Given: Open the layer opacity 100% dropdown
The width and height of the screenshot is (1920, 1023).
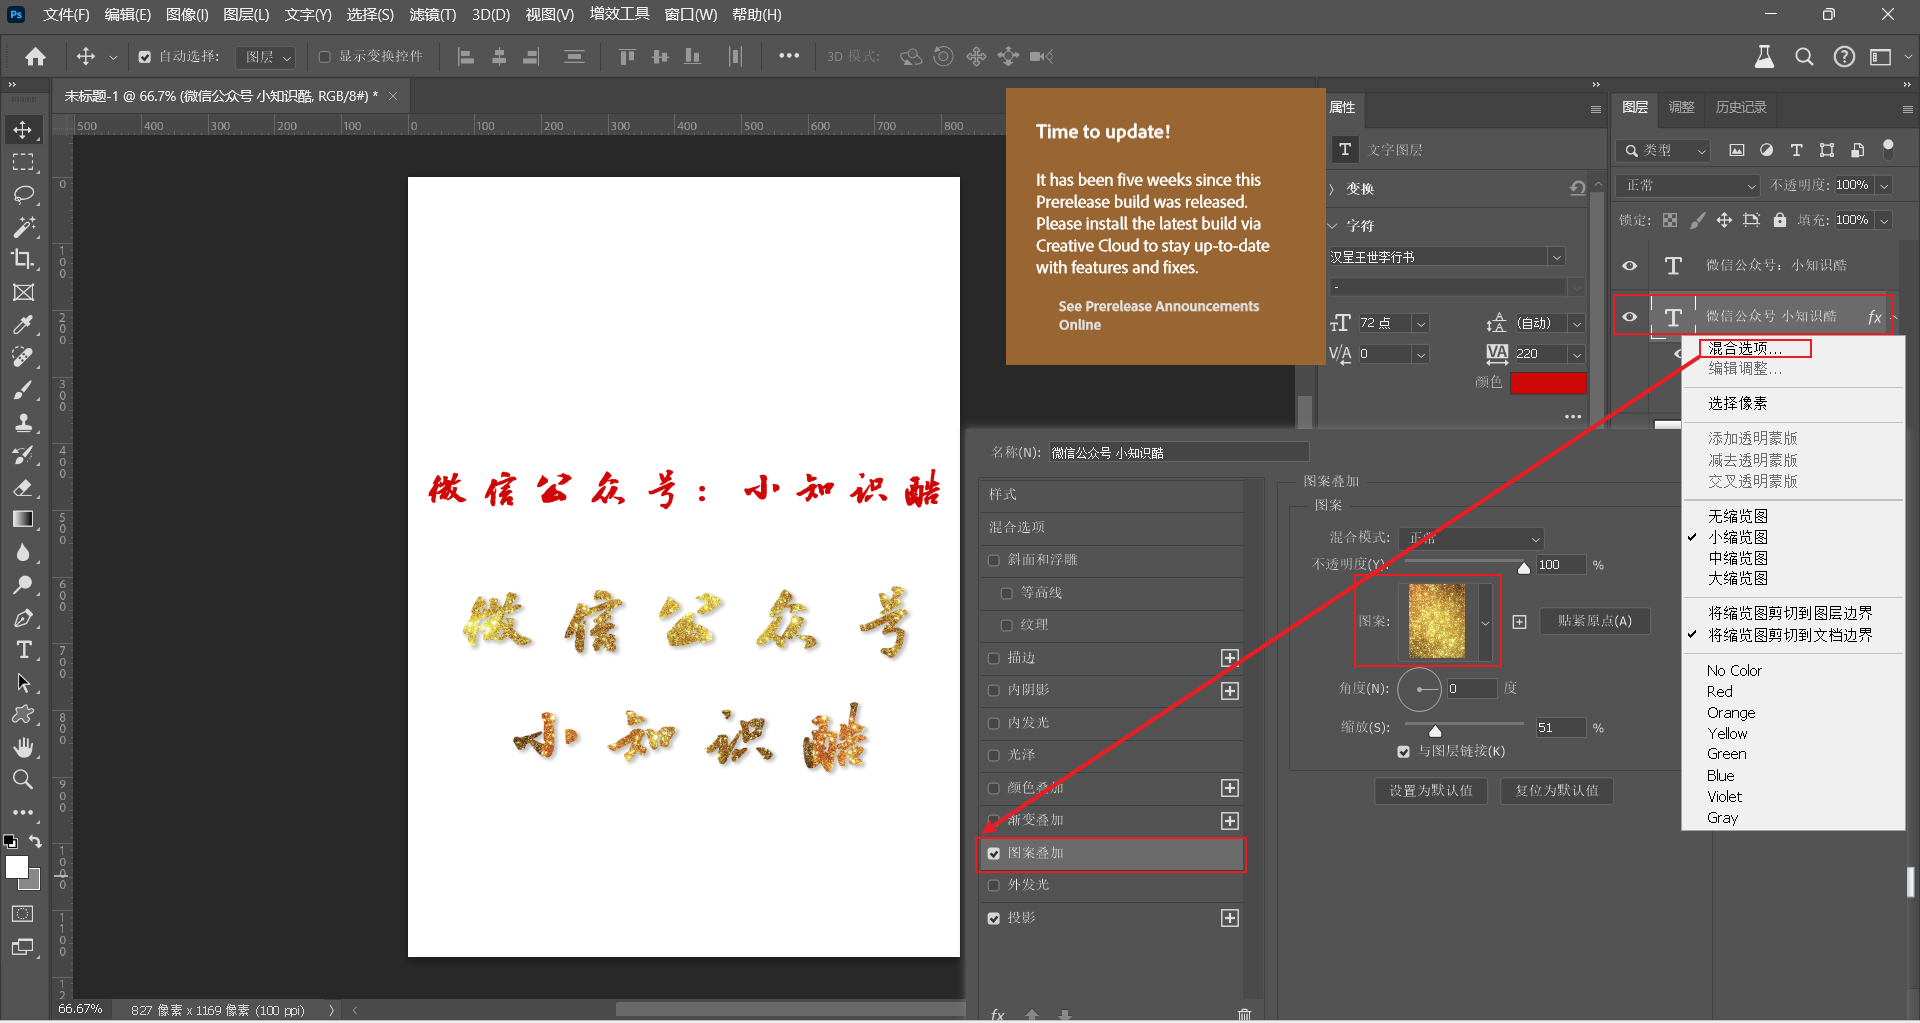Looking at the screenshot, I should pyautogui.click(x=1885, y=186).
